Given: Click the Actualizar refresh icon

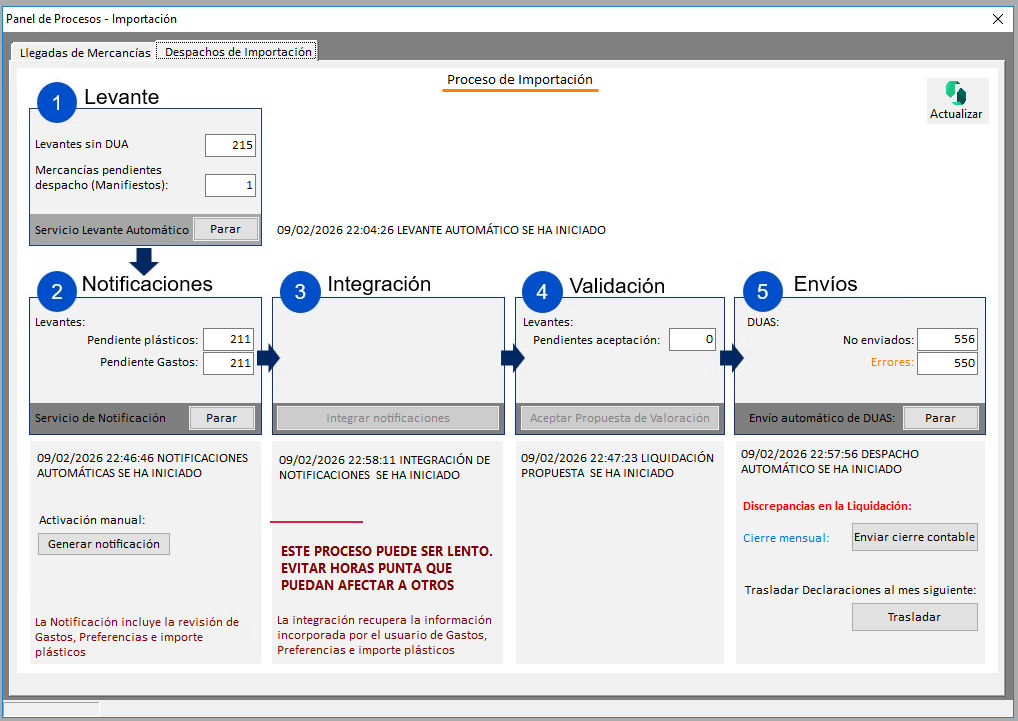Looking at the screenshot, I should point(956,94).
